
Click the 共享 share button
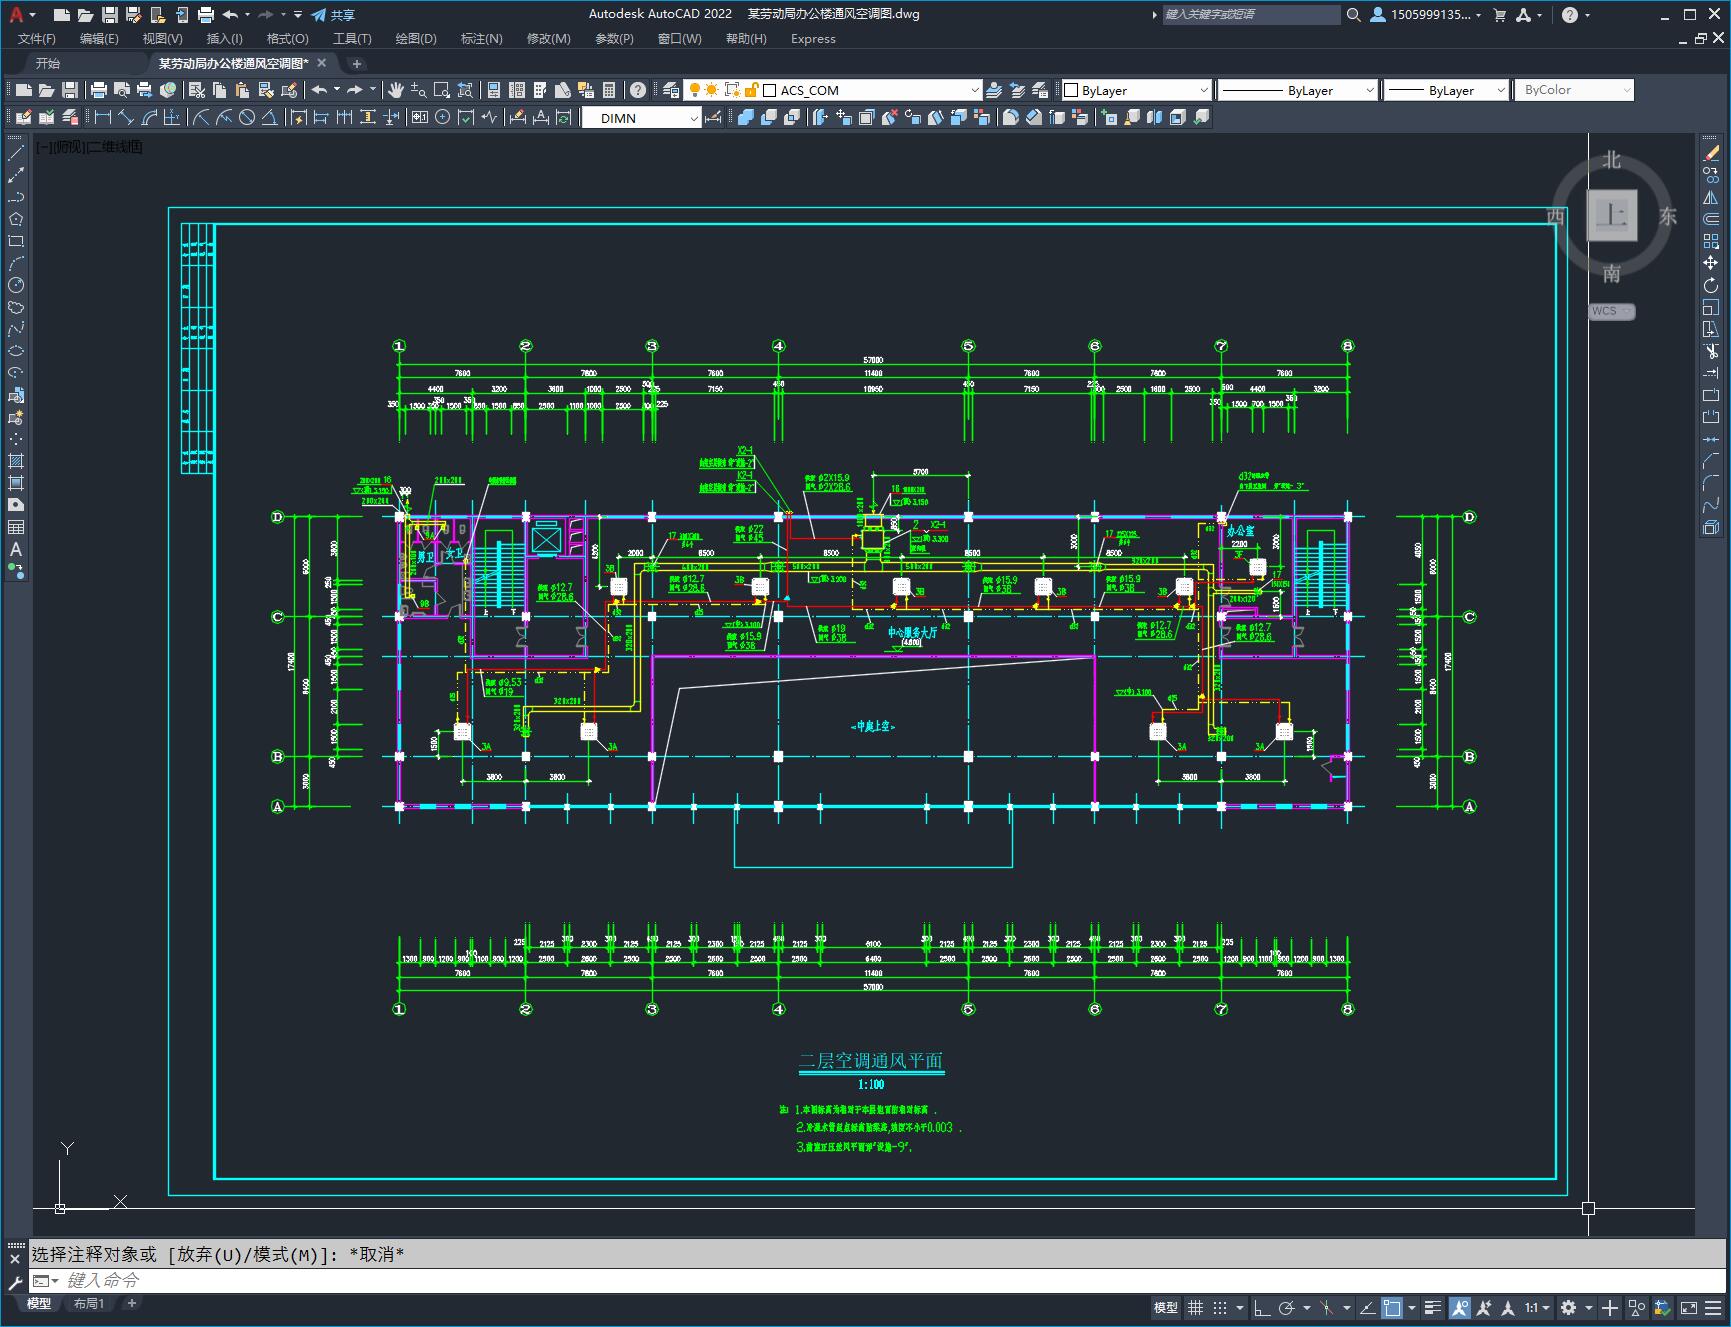click(333, 15)
